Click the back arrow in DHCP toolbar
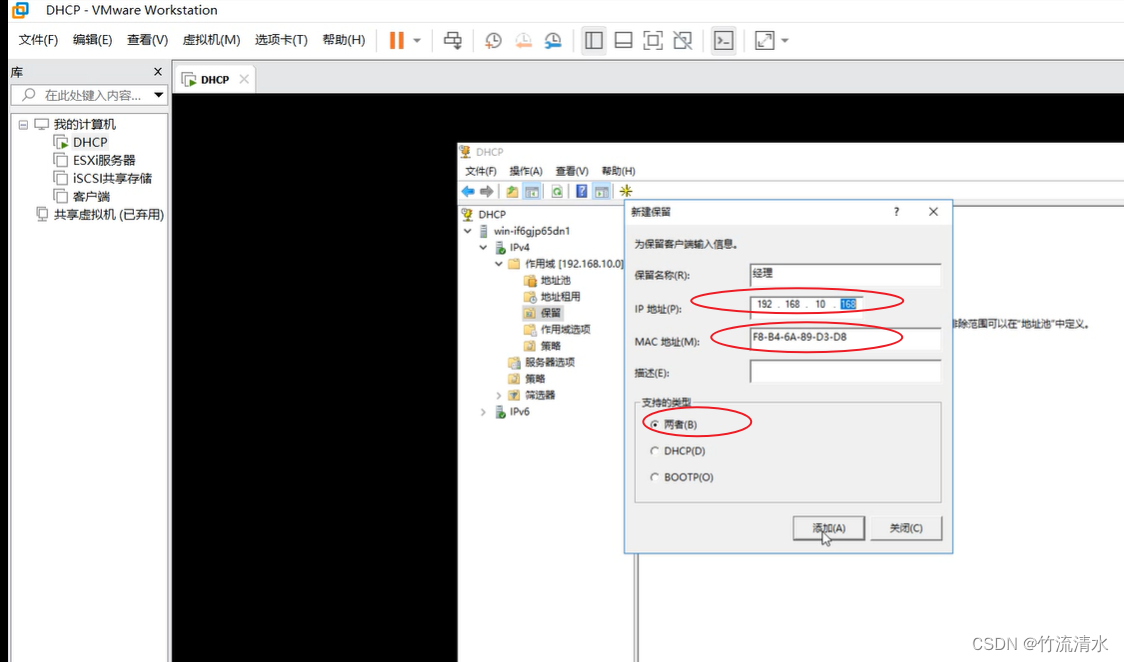1124x662 pixels. (x=468, y=191)
